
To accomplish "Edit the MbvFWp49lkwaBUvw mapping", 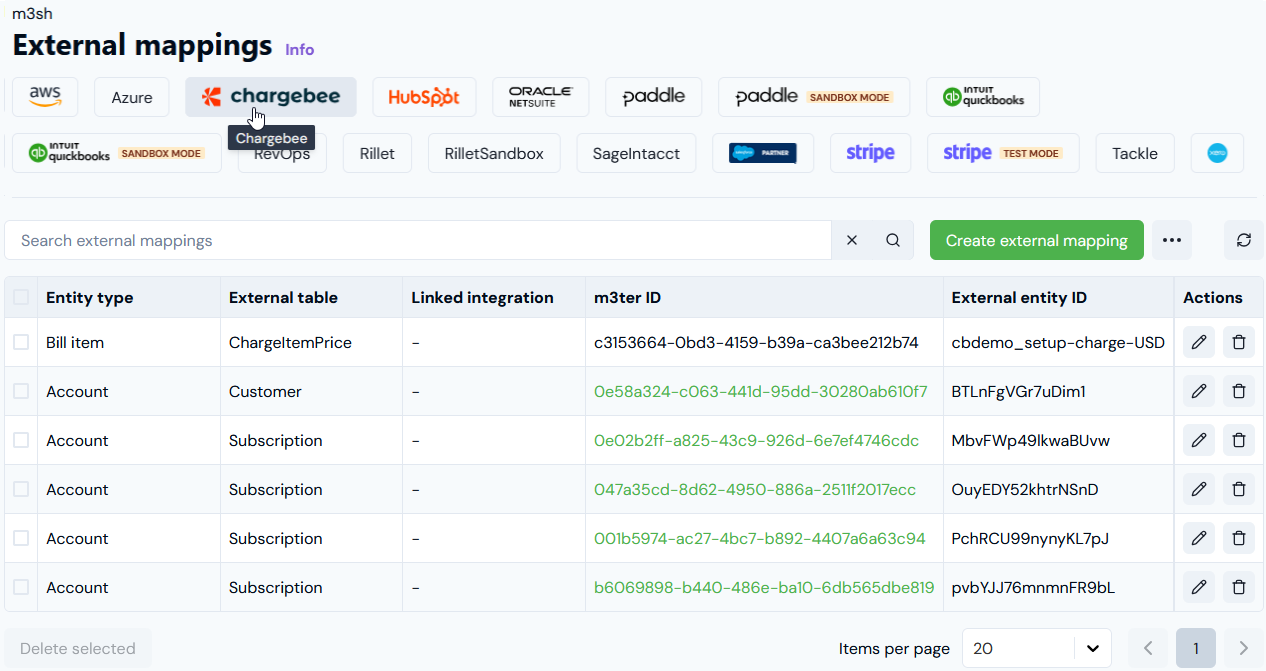I will point(1199,440).
